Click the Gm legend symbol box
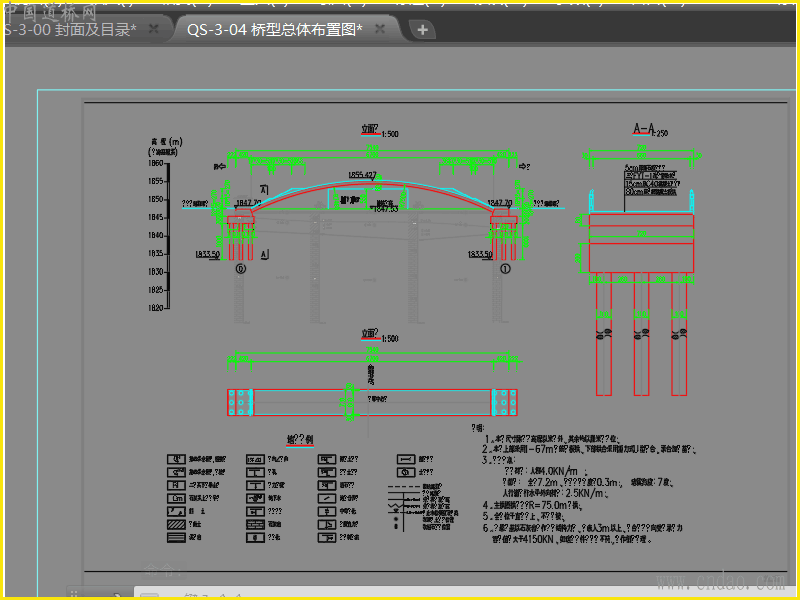The image size is (800, 600). [x=176, y=498]
